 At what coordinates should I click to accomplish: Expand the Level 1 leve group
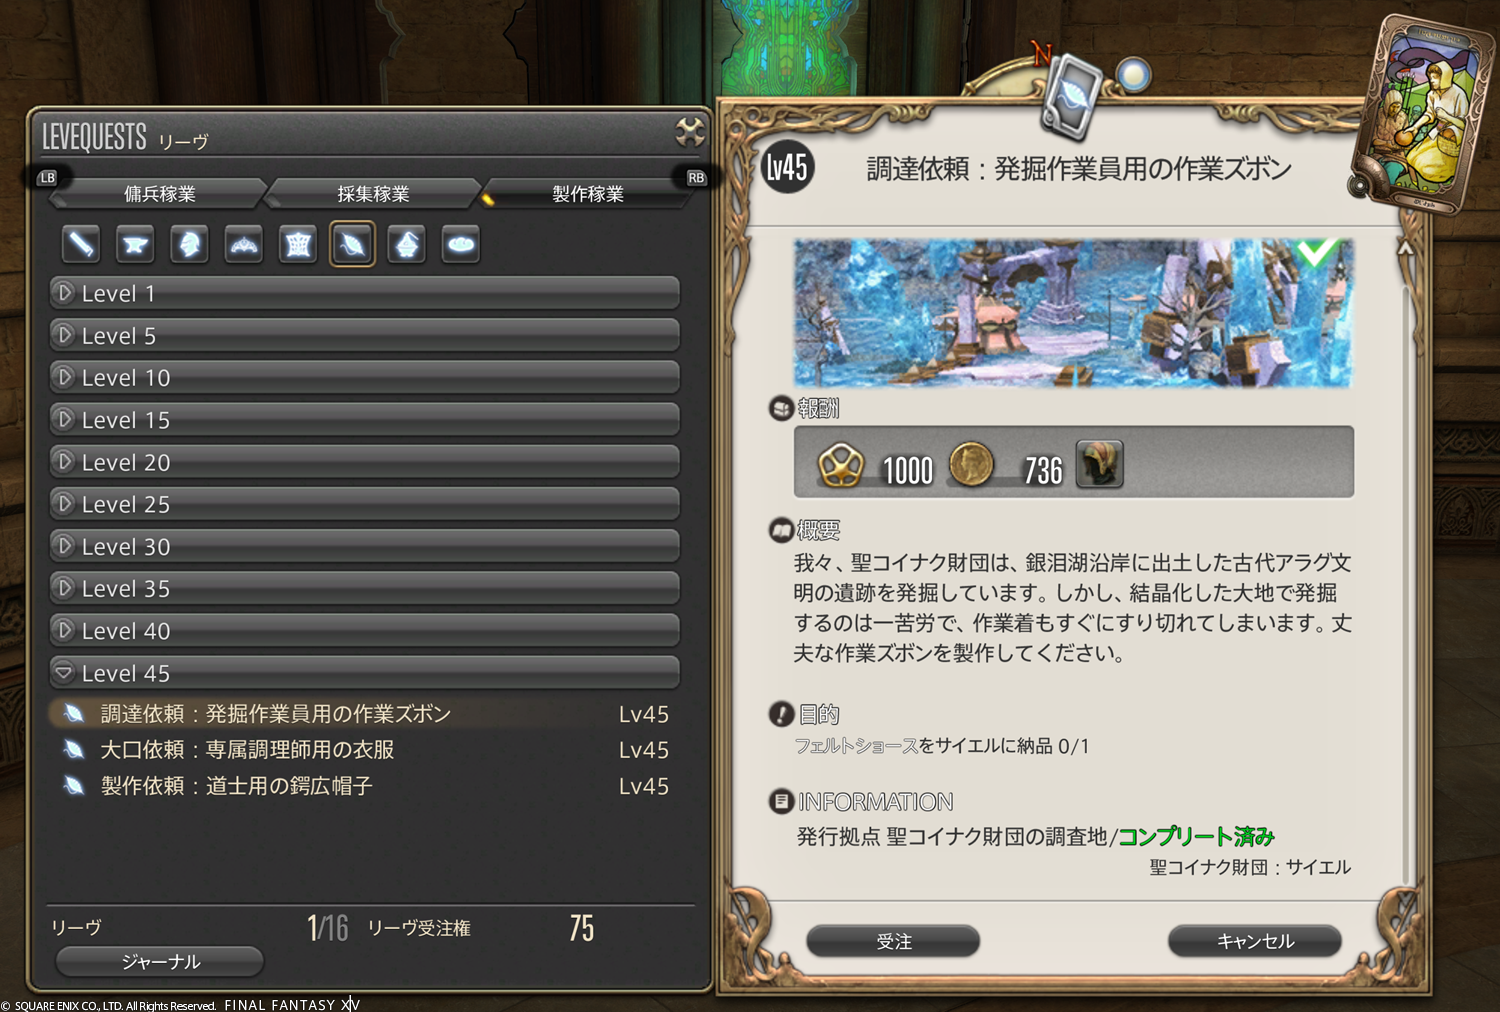[365, 293]
